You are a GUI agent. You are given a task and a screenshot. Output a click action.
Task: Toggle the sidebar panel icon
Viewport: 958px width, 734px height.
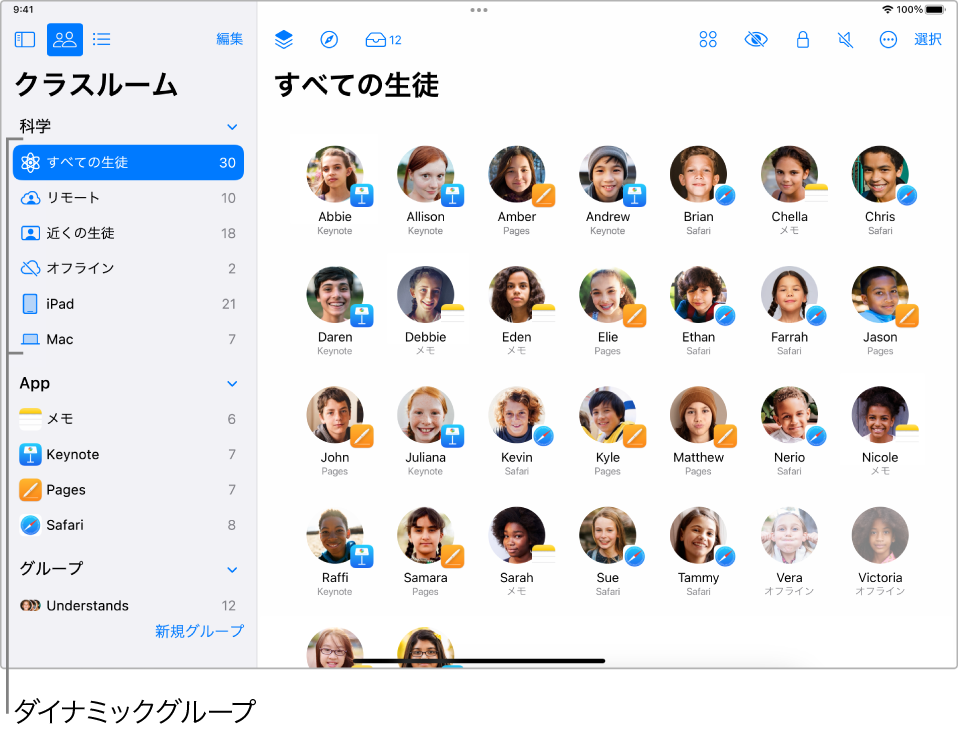click(x=25, y=39)
